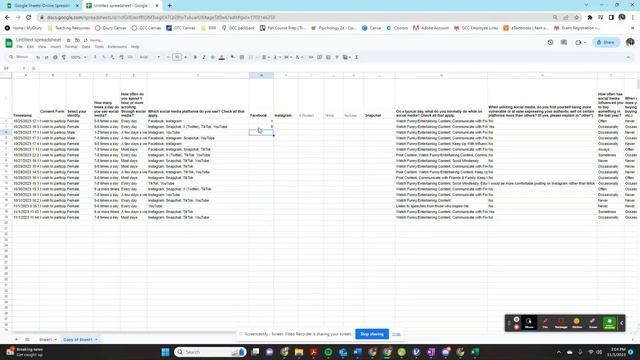
Task: Decrease the font size with minus button
Action: tap(168, 58)
